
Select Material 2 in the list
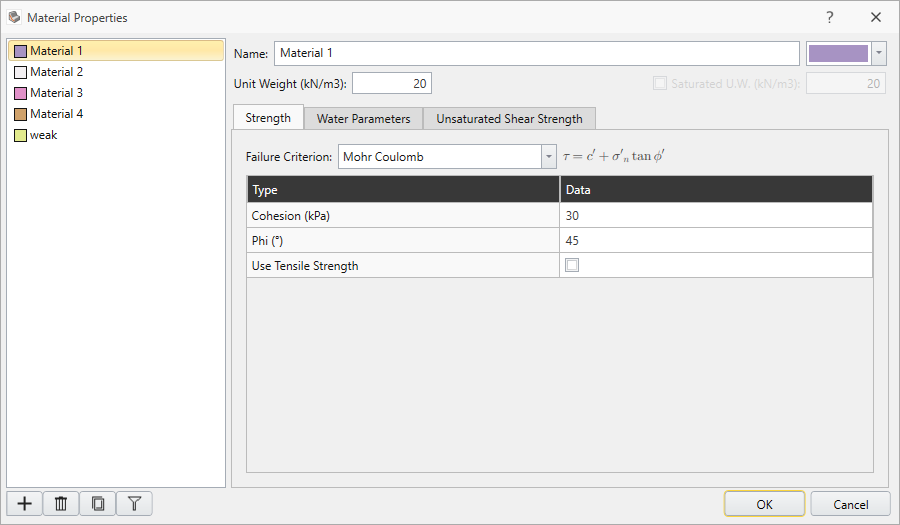click(x=56, y=72)
